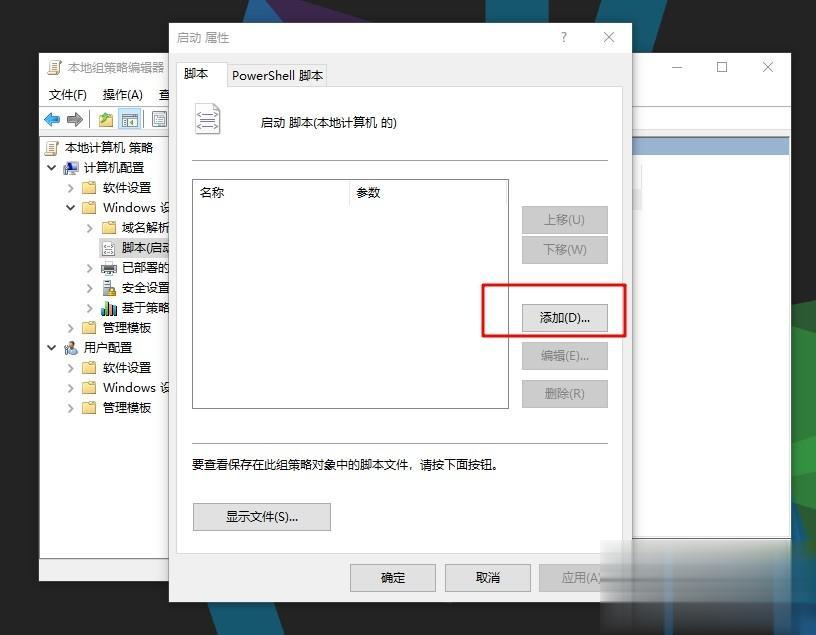Collapse the 计算机配置 node
Viewport: 816px width, 635px height.
pyautogui.click(x=52, y=168)
